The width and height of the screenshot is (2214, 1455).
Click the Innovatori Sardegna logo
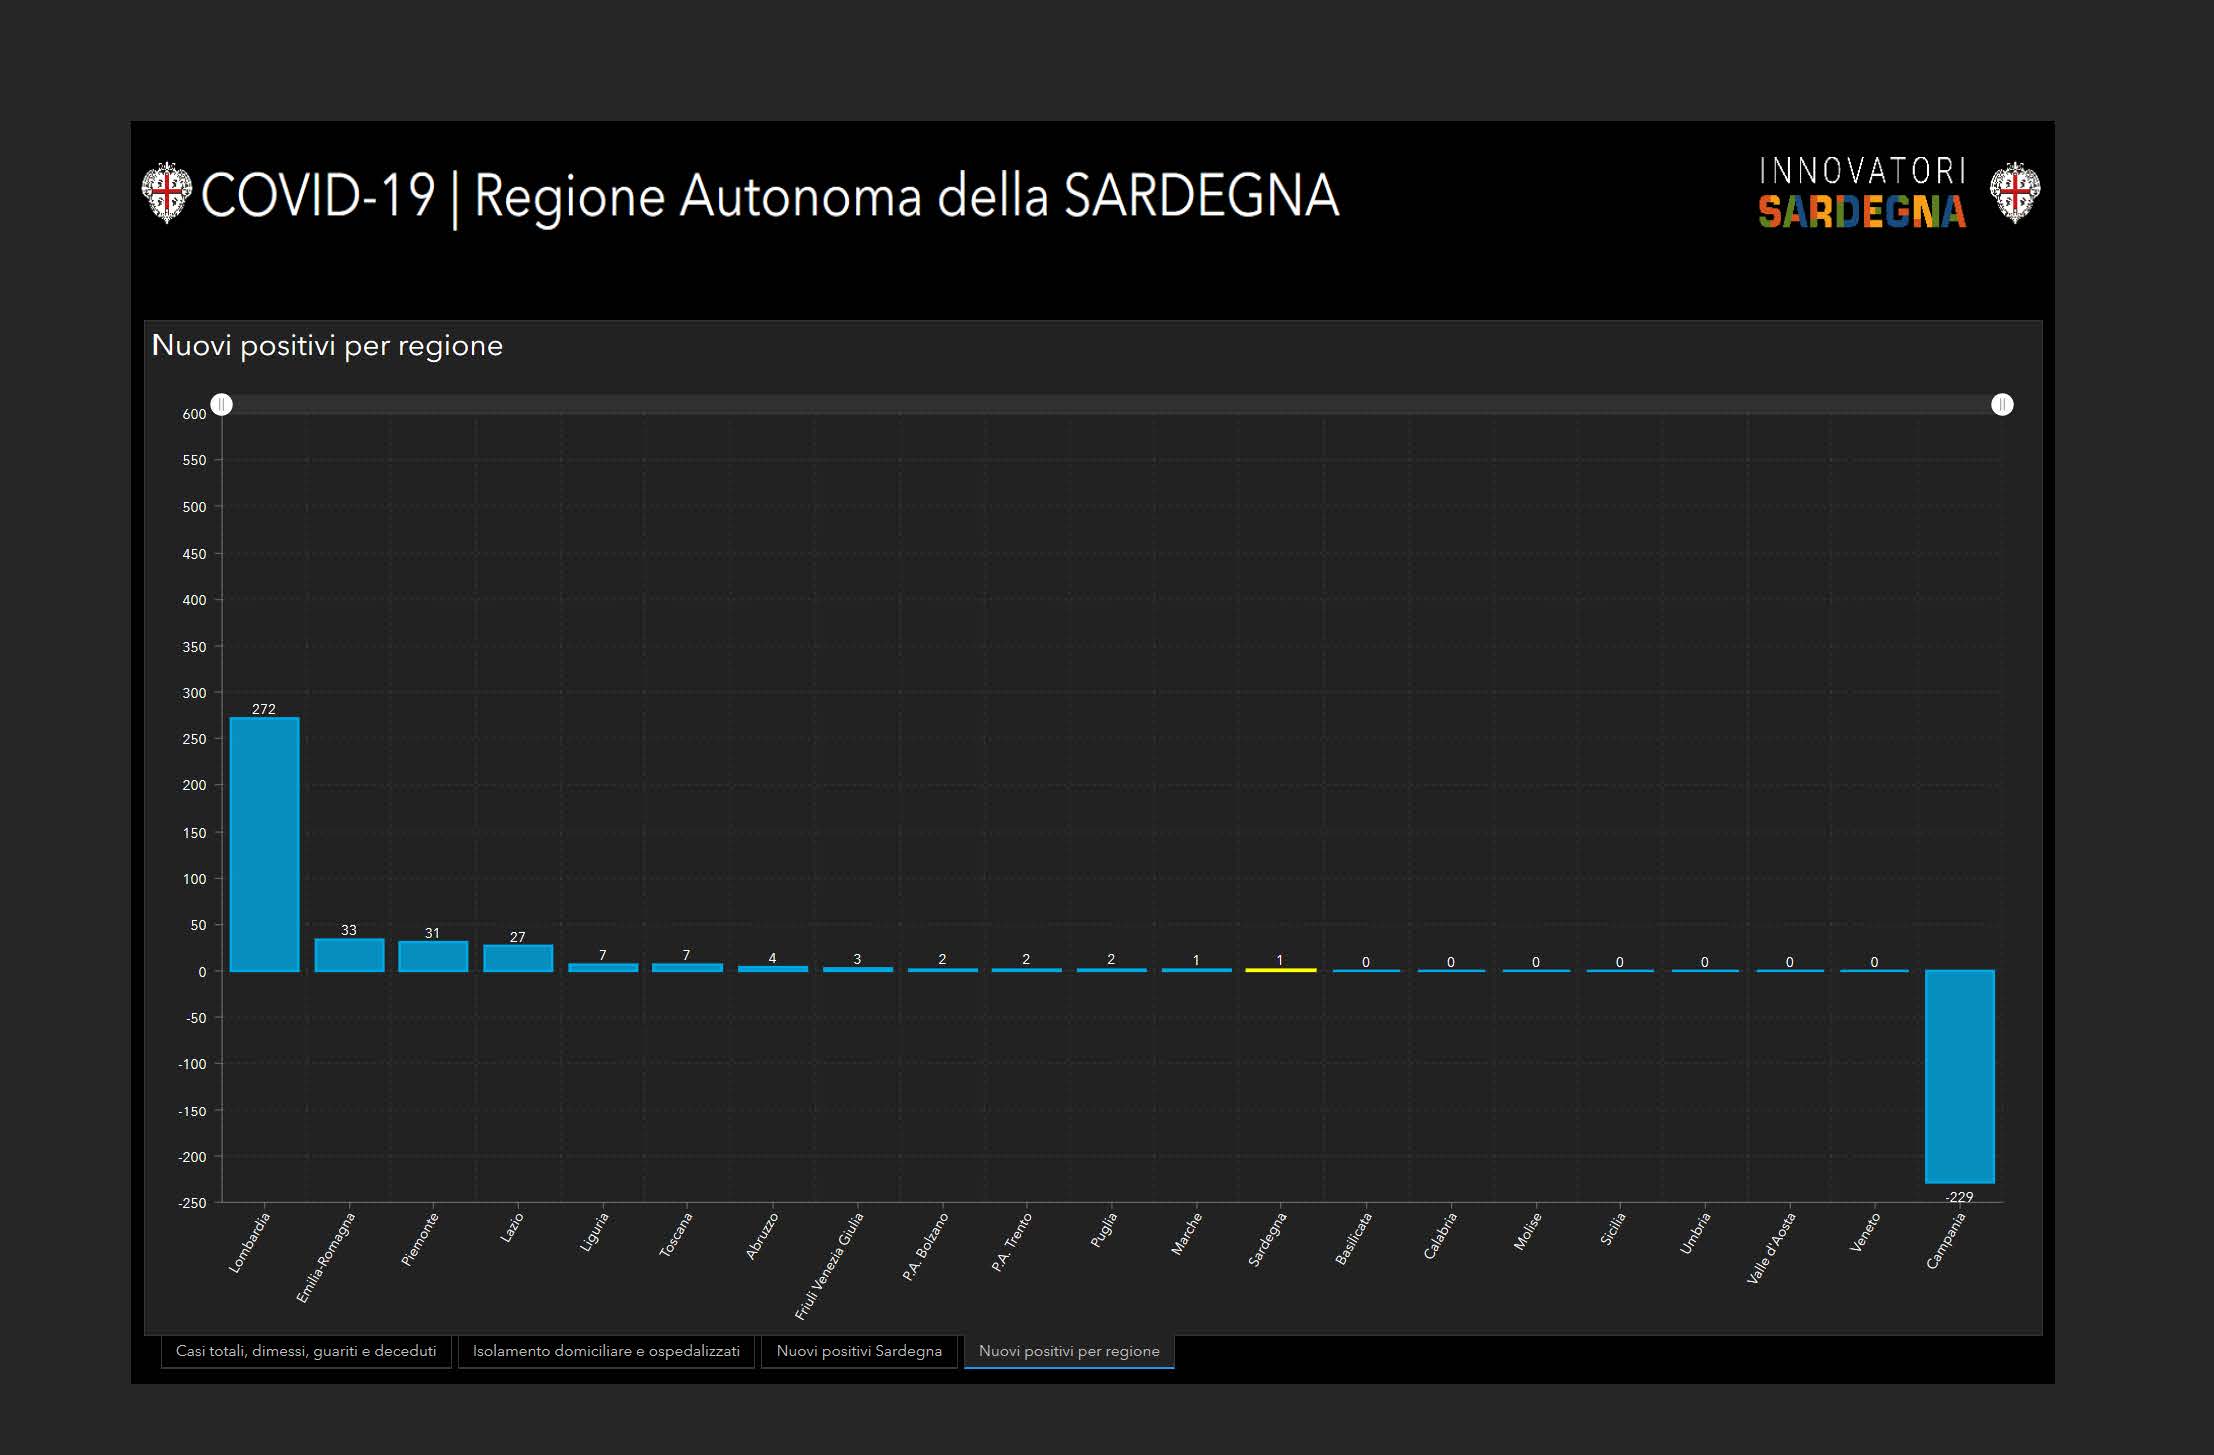point(1862,192)
